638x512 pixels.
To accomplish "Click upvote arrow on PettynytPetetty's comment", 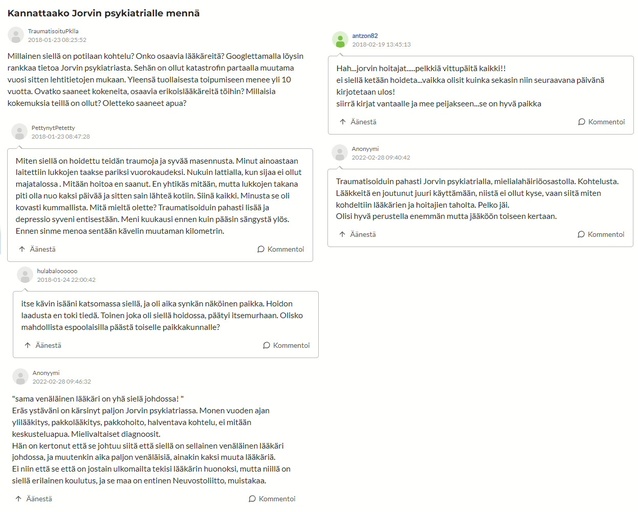I will [x=22, y=248].
